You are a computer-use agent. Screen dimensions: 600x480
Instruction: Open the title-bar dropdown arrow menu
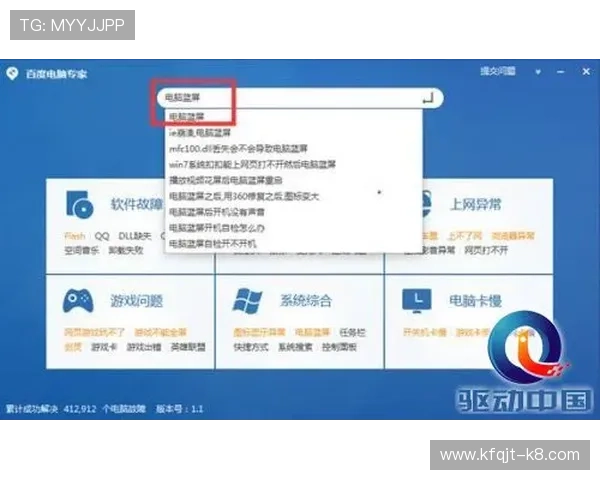[538, 72]
